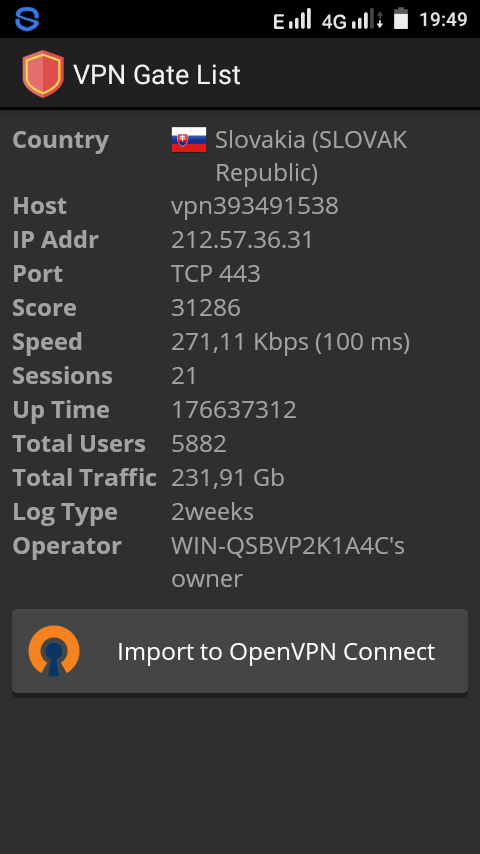The width and height of the screenshot is (480, 854).
Task: Tap the Up Time value 176637312
Action: [x=234, y=410]
